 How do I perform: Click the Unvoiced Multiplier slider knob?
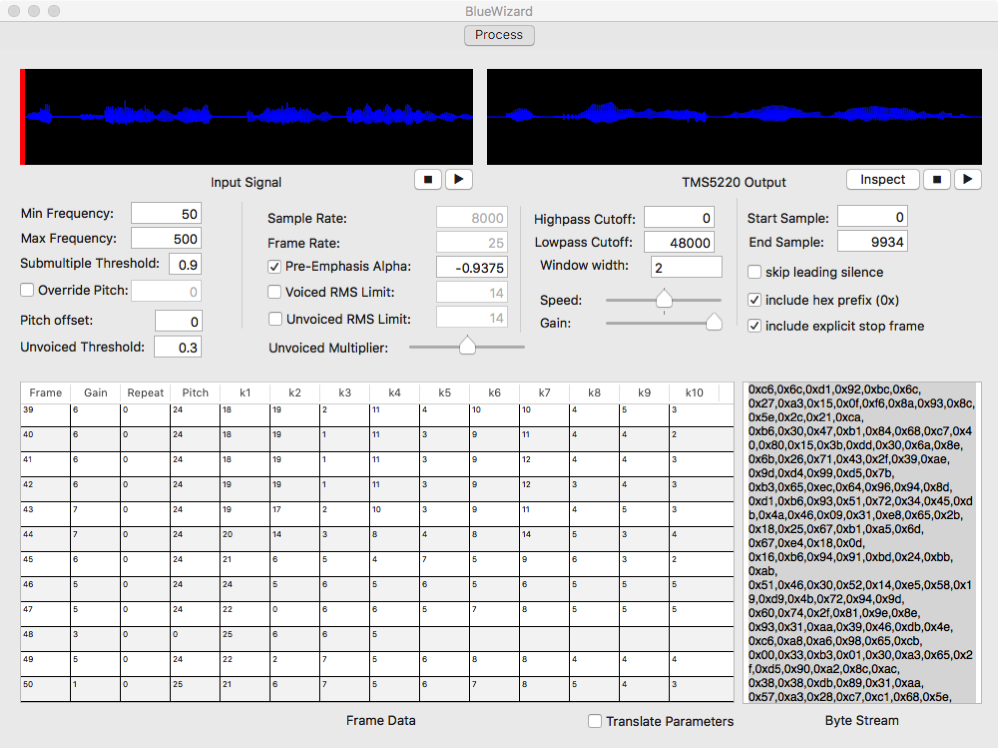click(466, 346)
